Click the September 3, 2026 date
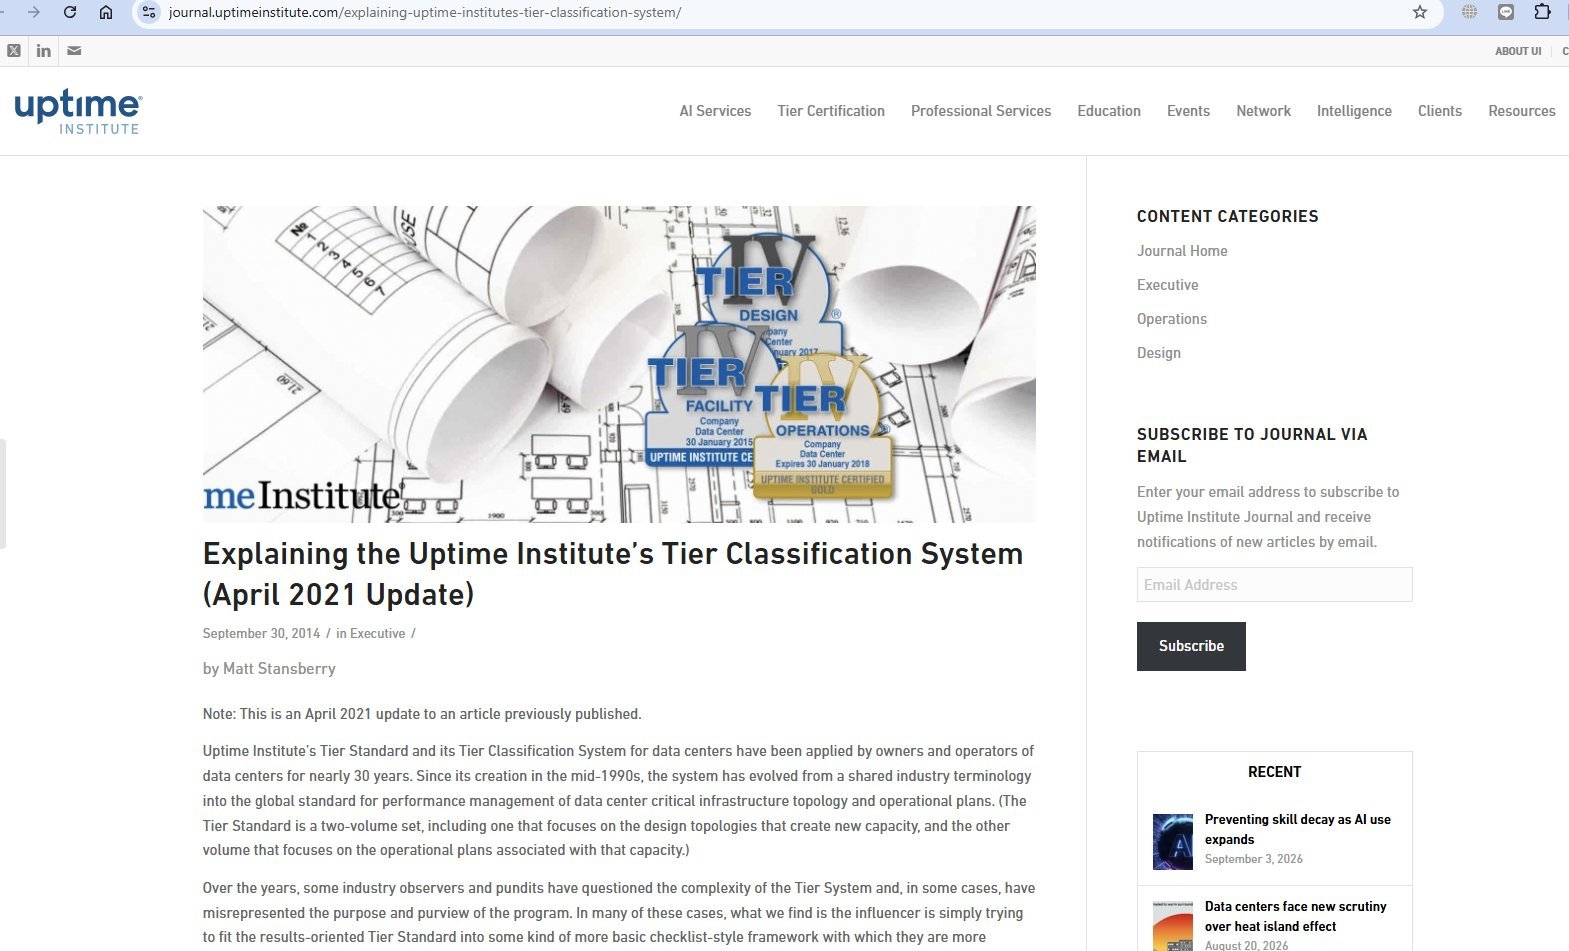Image resolution: width=1569 pixels, height=951 pixels. click(1253, 859)
